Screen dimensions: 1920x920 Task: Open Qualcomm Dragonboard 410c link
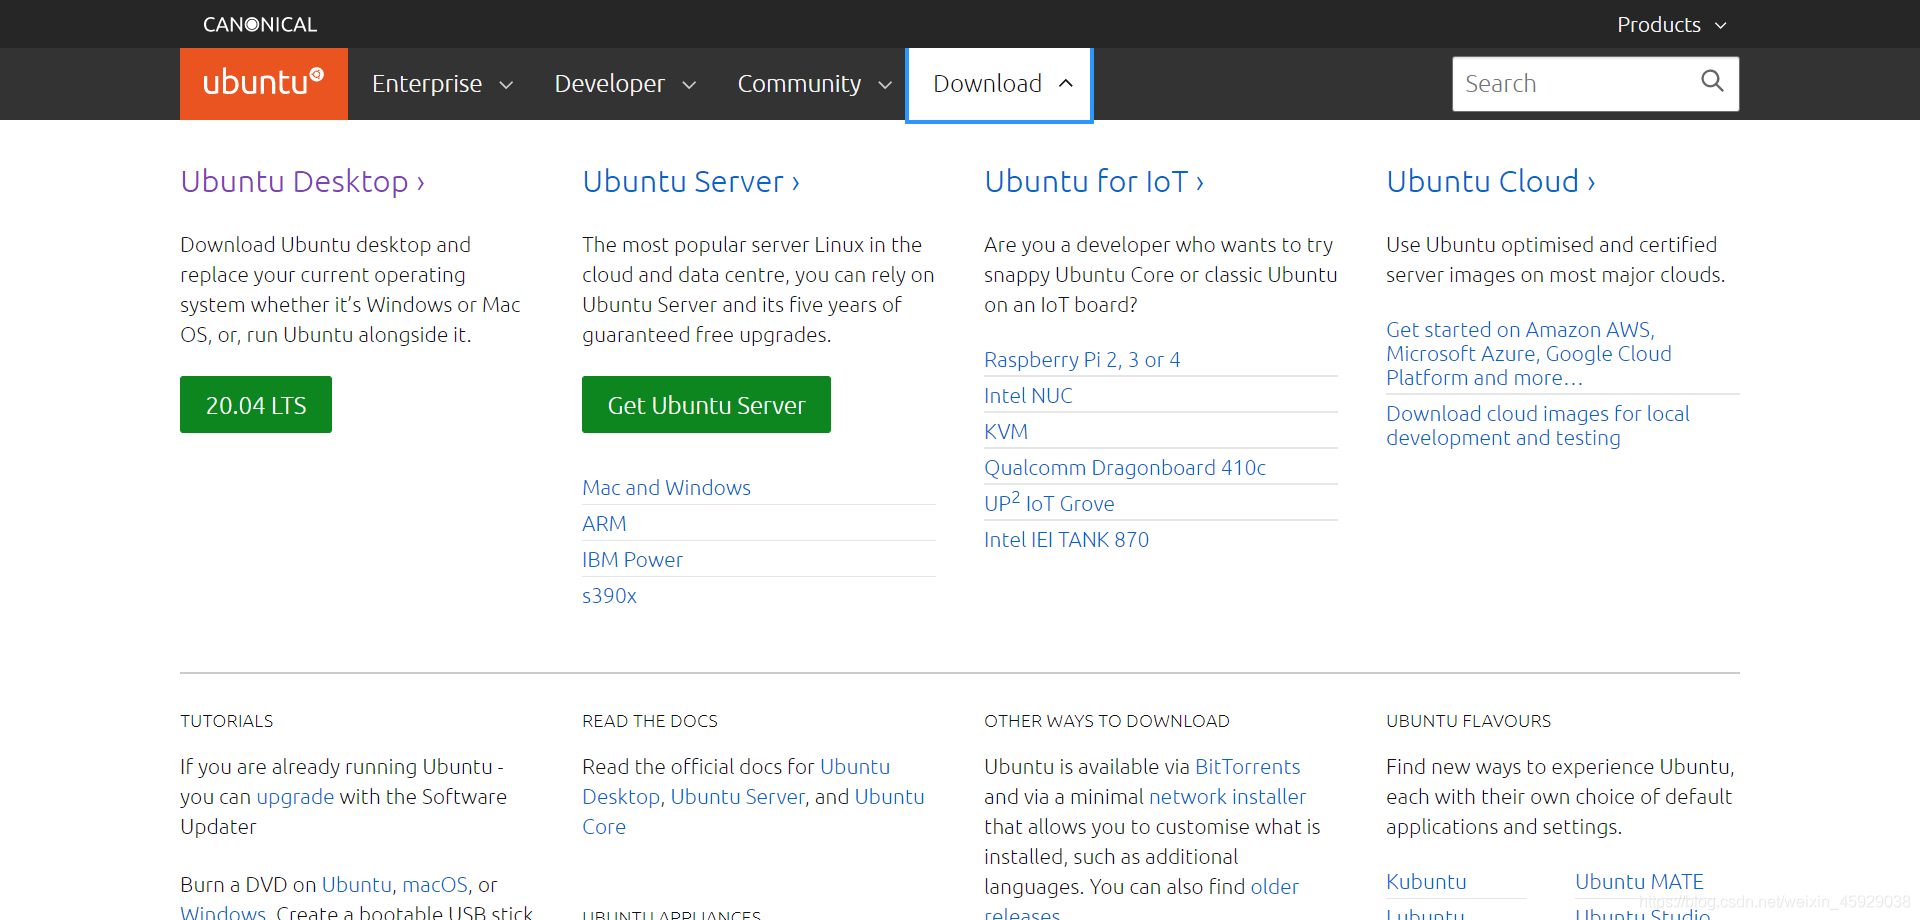click(x=1125, y=468)
